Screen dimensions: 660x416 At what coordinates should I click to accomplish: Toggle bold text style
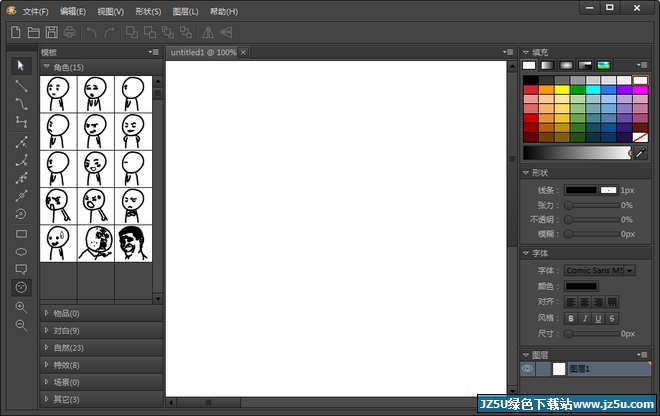[x=571, y=318]
